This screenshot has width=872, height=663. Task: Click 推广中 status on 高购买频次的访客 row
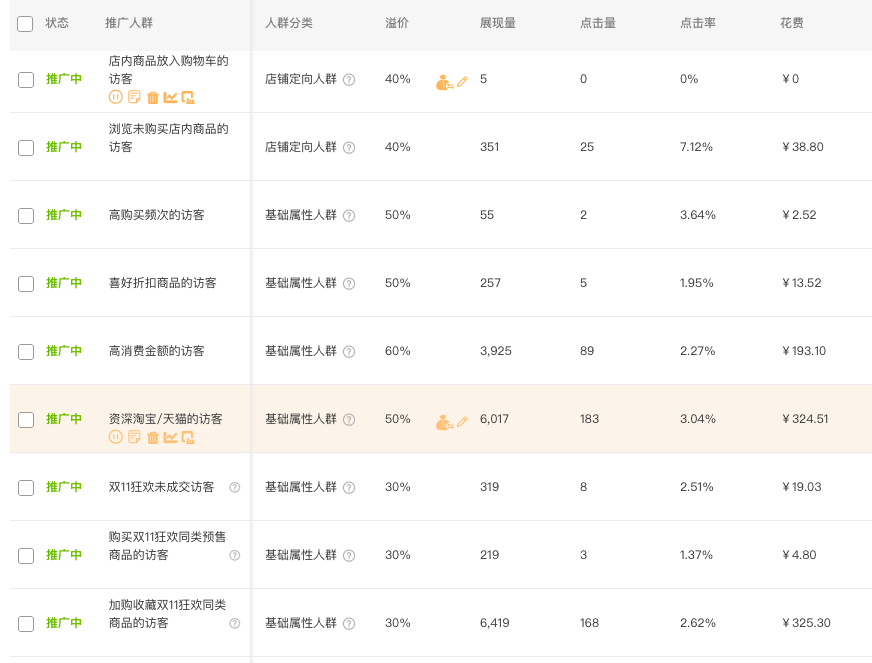pyautogui.click(x=64, y=215)
